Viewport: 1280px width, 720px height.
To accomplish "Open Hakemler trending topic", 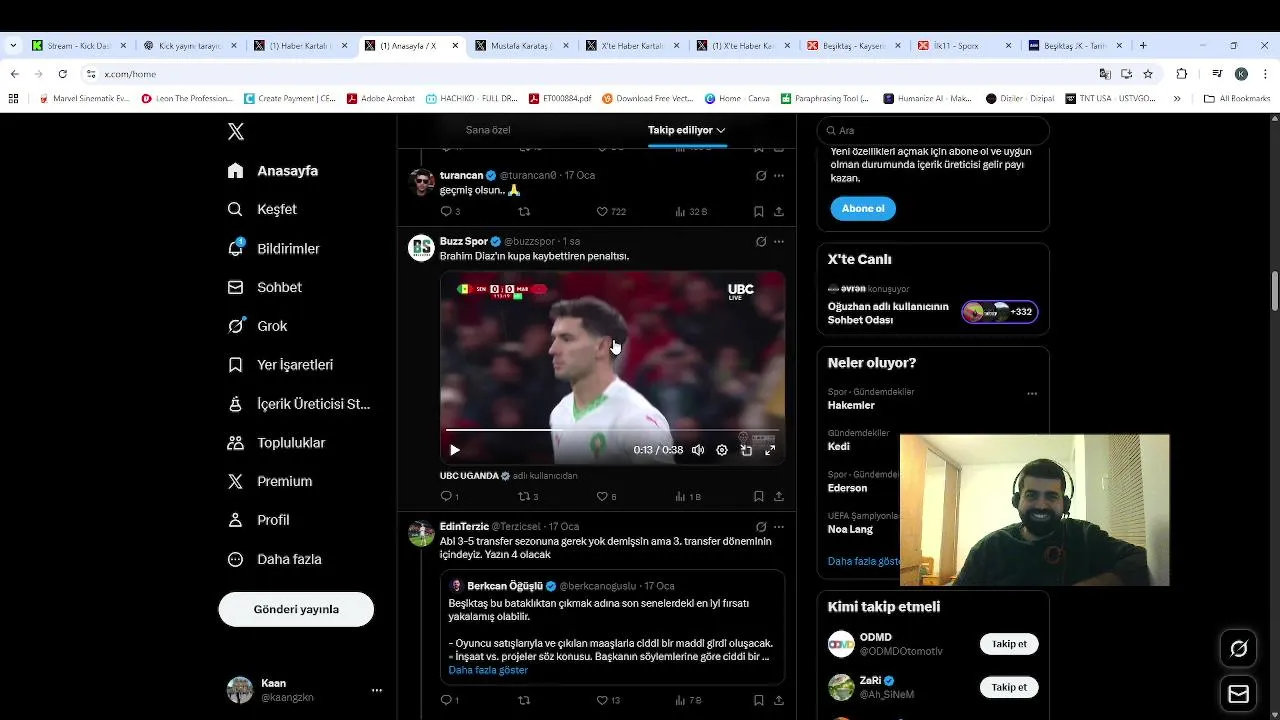I will coord(851,405).
